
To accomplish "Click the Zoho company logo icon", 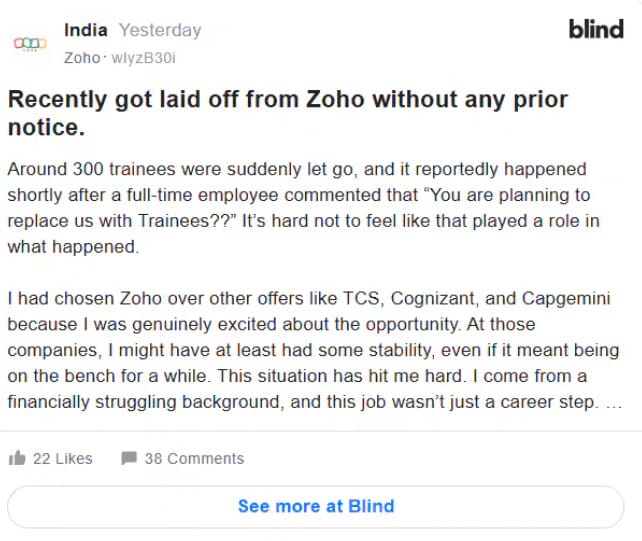I will (29, 44).
